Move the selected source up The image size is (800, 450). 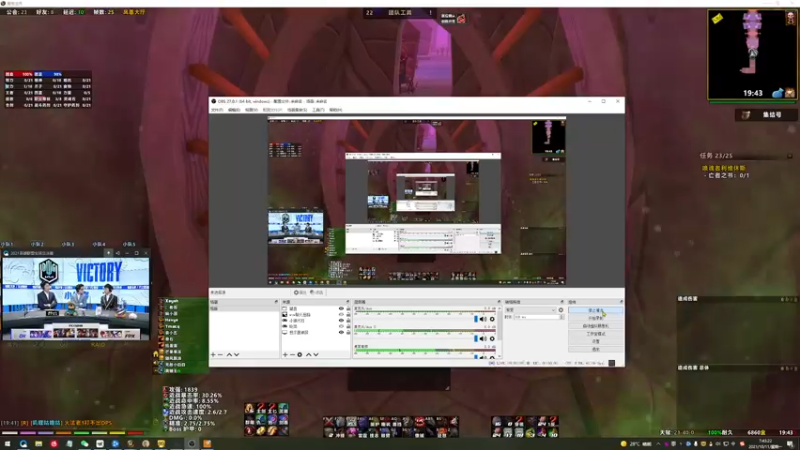(309, 355)
